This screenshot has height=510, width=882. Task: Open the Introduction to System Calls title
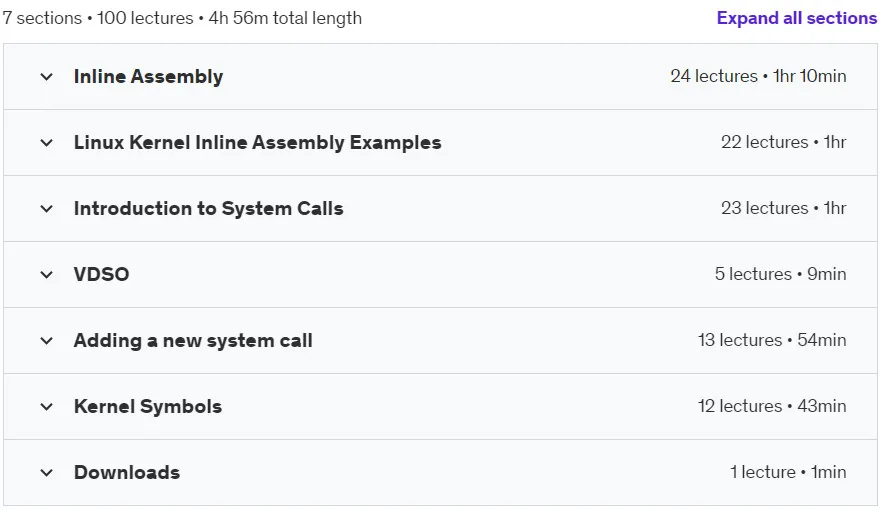[x=209, y=209]
